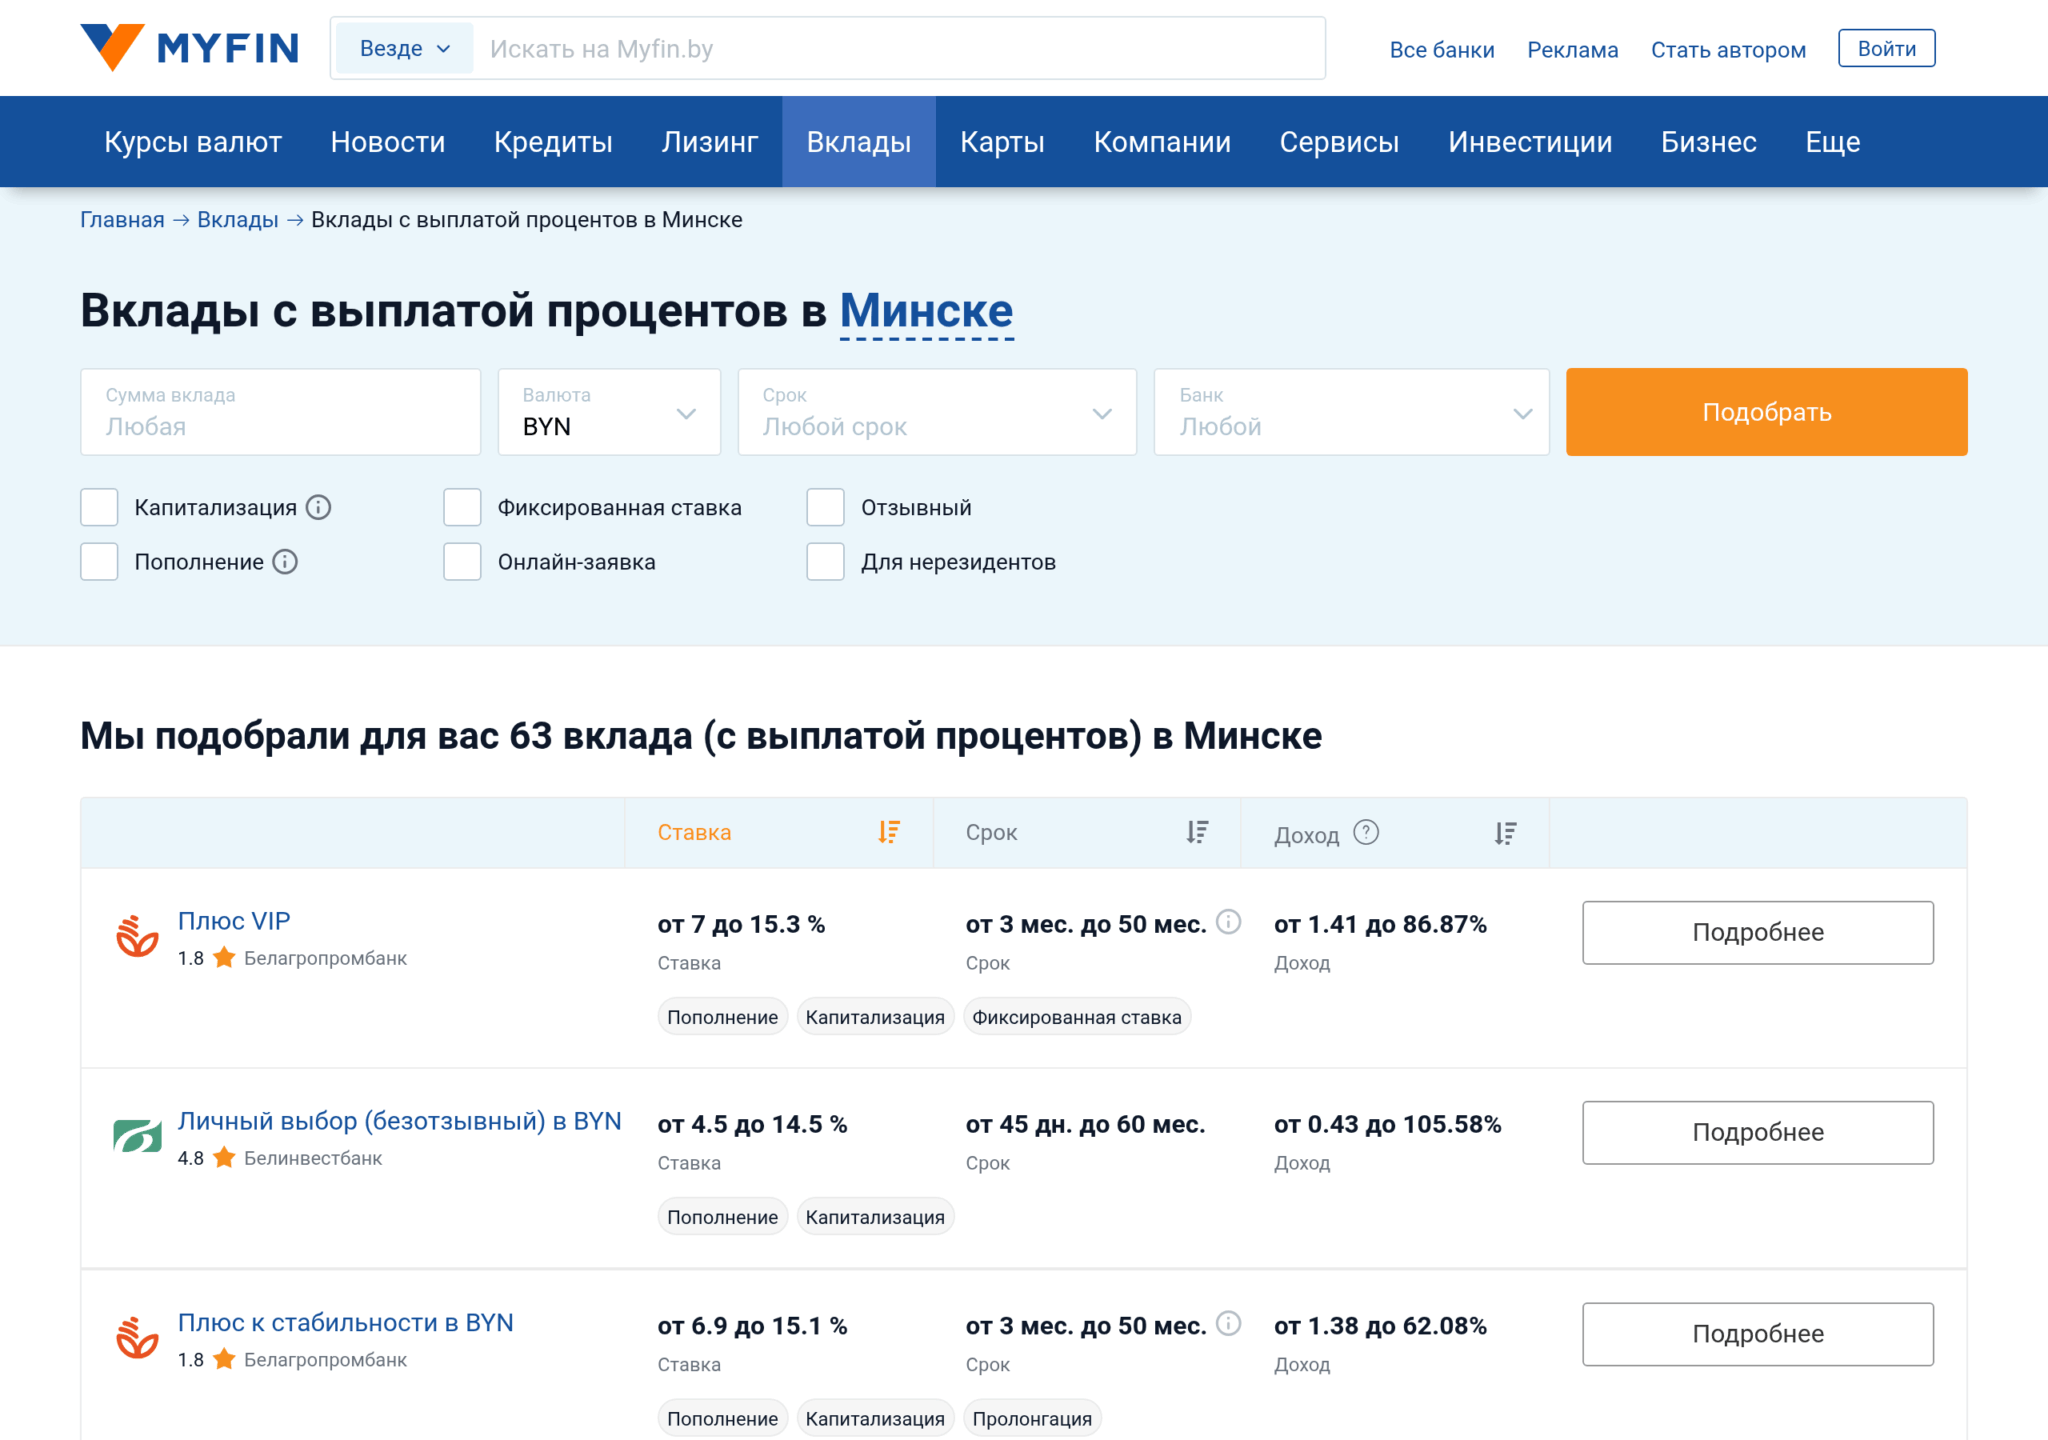Expand the Срок dropdown

coord(937,413)
